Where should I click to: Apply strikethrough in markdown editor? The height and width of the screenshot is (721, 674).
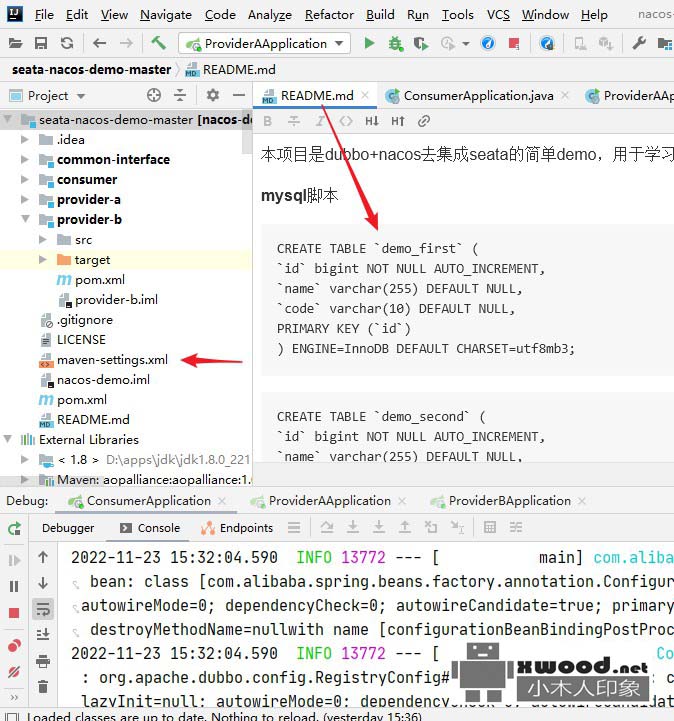[293, 121]
